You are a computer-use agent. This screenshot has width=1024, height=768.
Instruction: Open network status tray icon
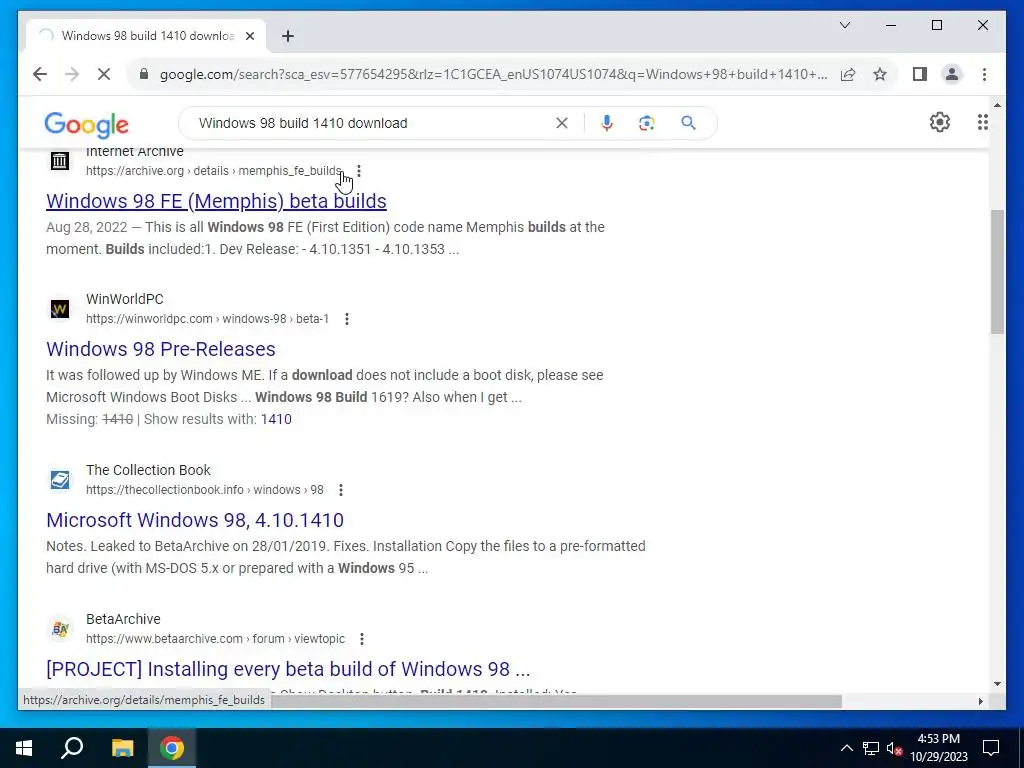[x=871, y=748]
